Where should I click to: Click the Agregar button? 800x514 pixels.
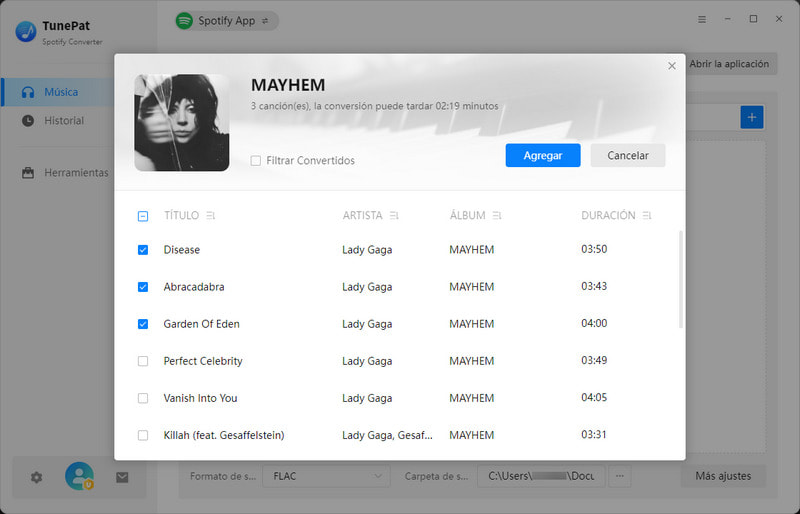click(543, 155)
